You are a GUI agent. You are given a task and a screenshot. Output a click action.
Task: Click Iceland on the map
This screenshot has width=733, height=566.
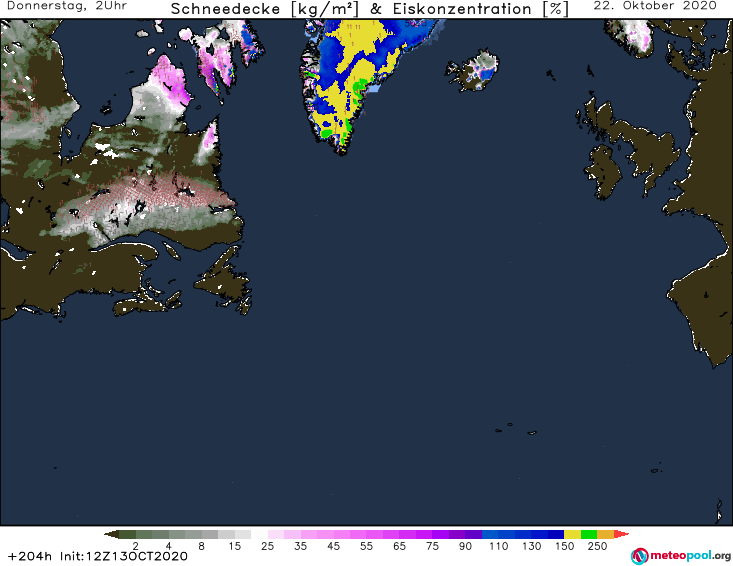click(473, 71)
